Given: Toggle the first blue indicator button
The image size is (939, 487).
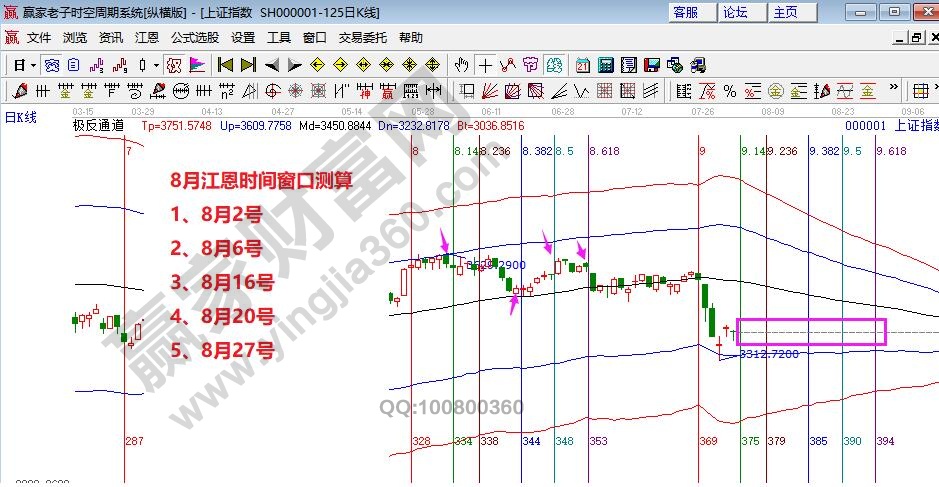Looking at the screenshot, I should coord(52,65).
